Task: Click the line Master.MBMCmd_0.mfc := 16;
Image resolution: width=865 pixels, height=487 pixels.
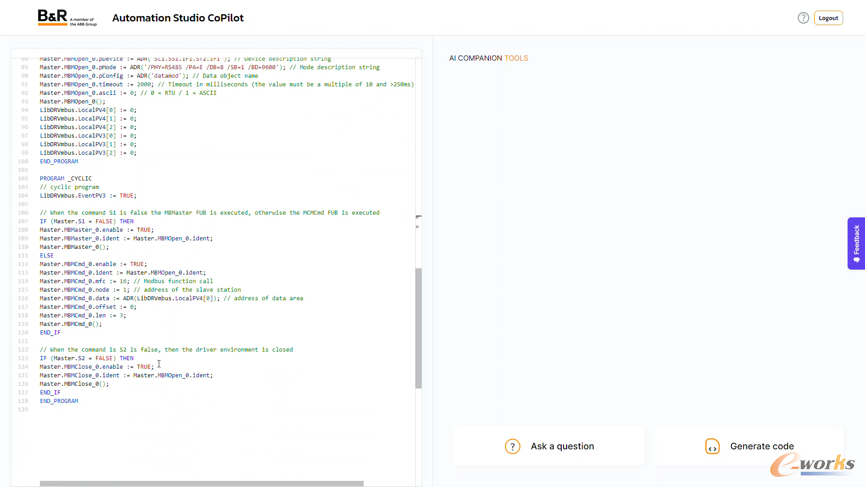Action: click(x=126, y=281)
